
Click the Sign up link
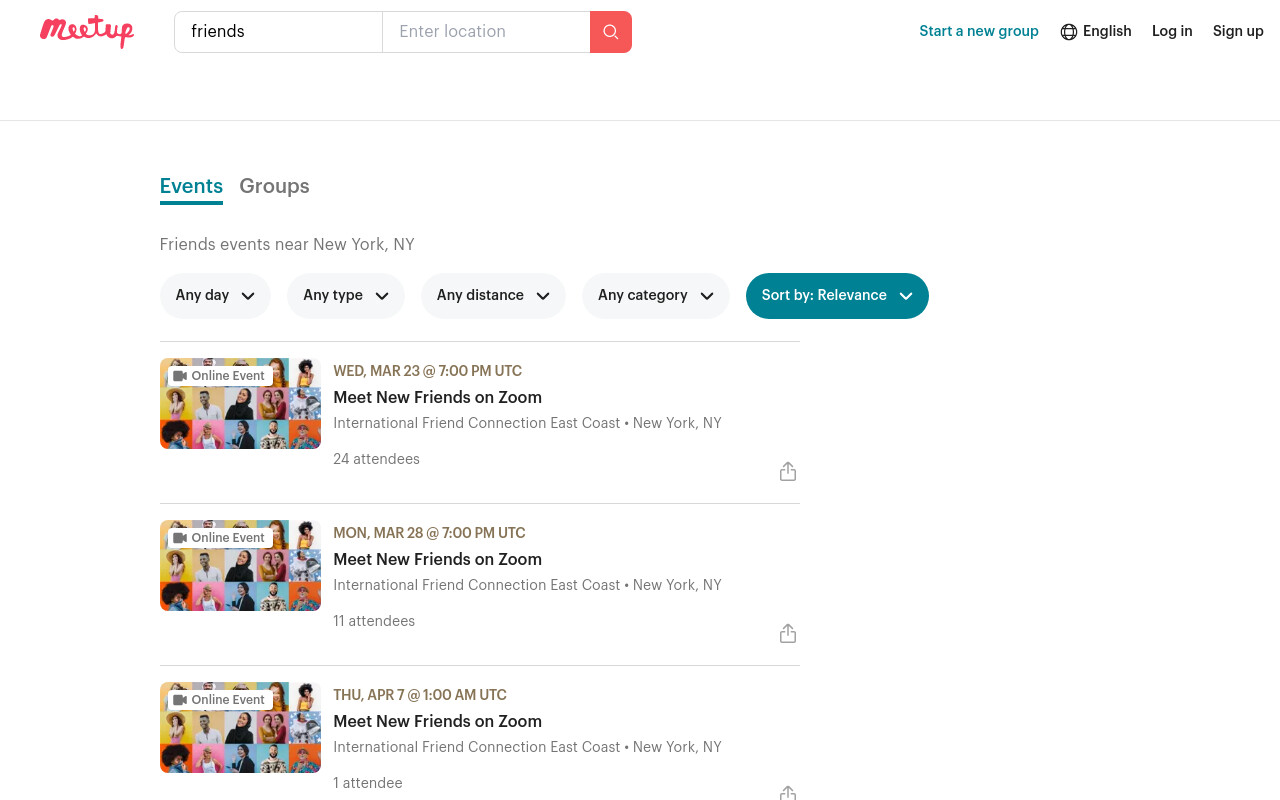1238,32
